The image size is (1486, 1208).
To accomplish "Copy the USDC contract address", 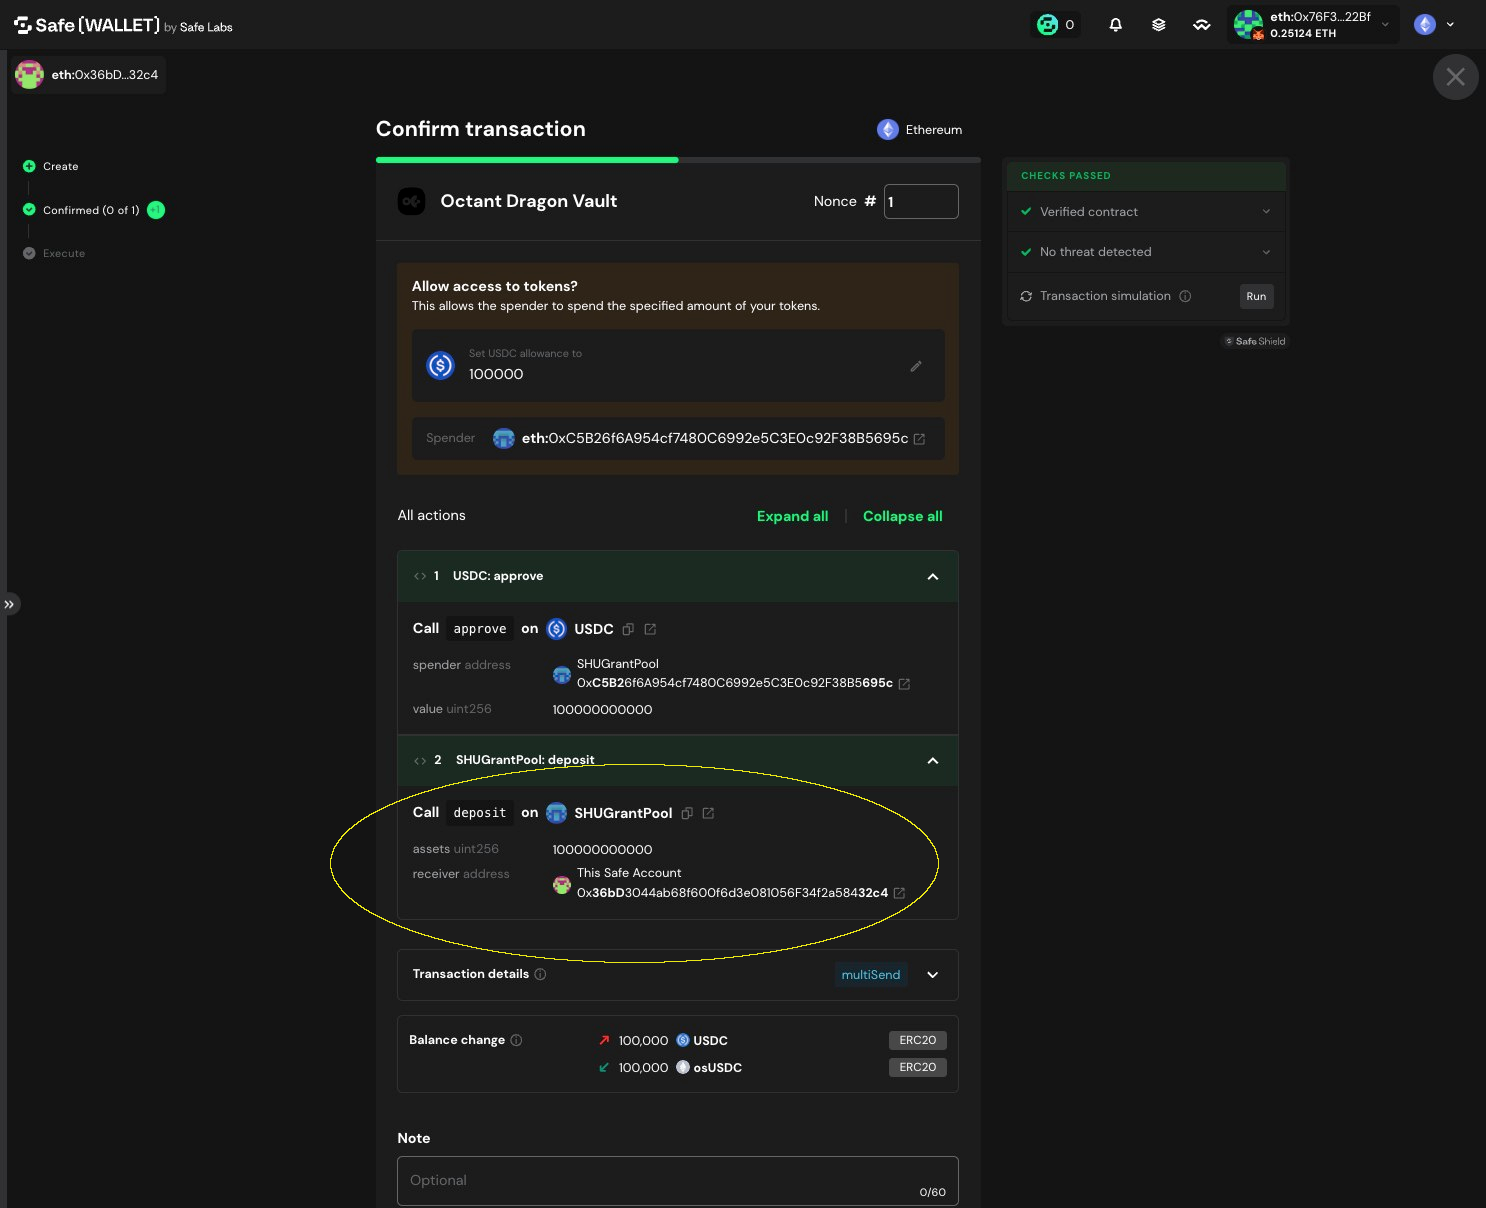I will 628,629.
